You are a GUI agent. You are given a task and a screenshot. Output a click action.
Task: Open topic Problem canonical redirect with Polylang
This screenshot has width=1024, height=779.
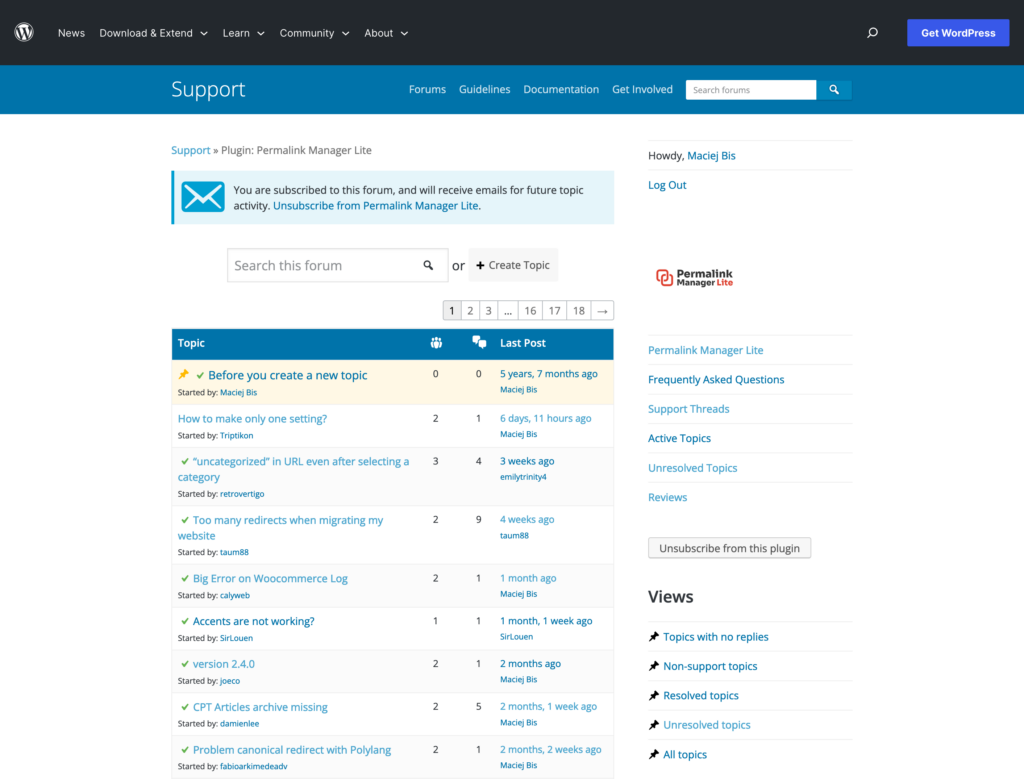pyautogui.click(x=292, y=750)
